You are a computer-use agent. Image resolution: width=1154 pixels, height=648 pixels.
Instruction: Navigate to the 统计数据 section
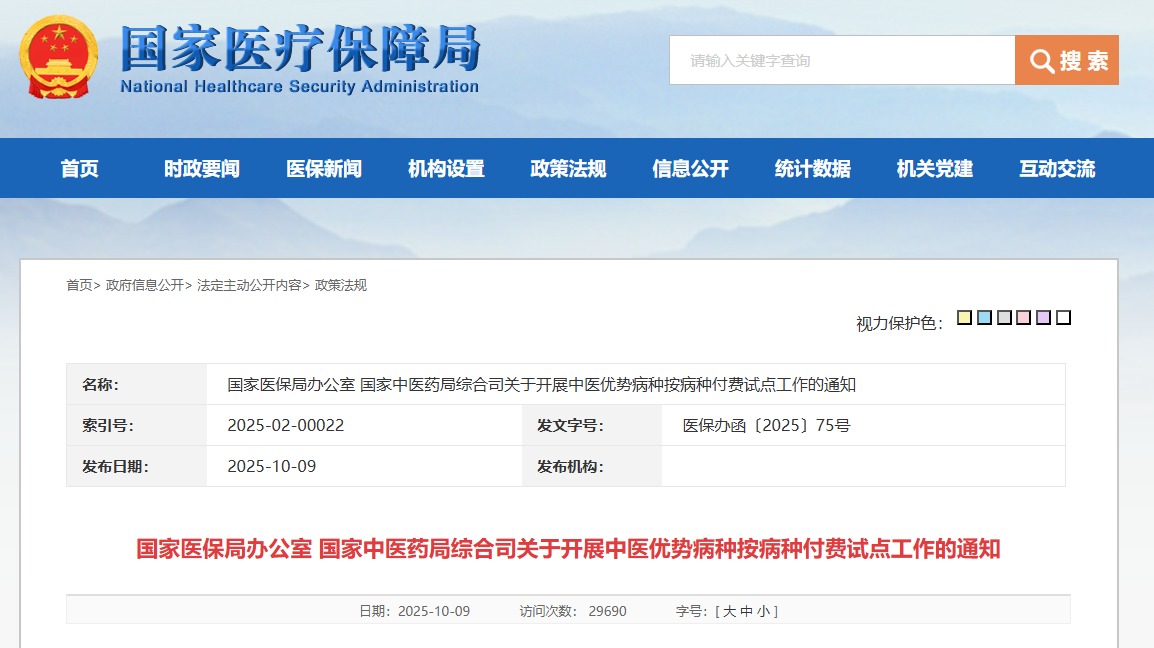(812, 169)
